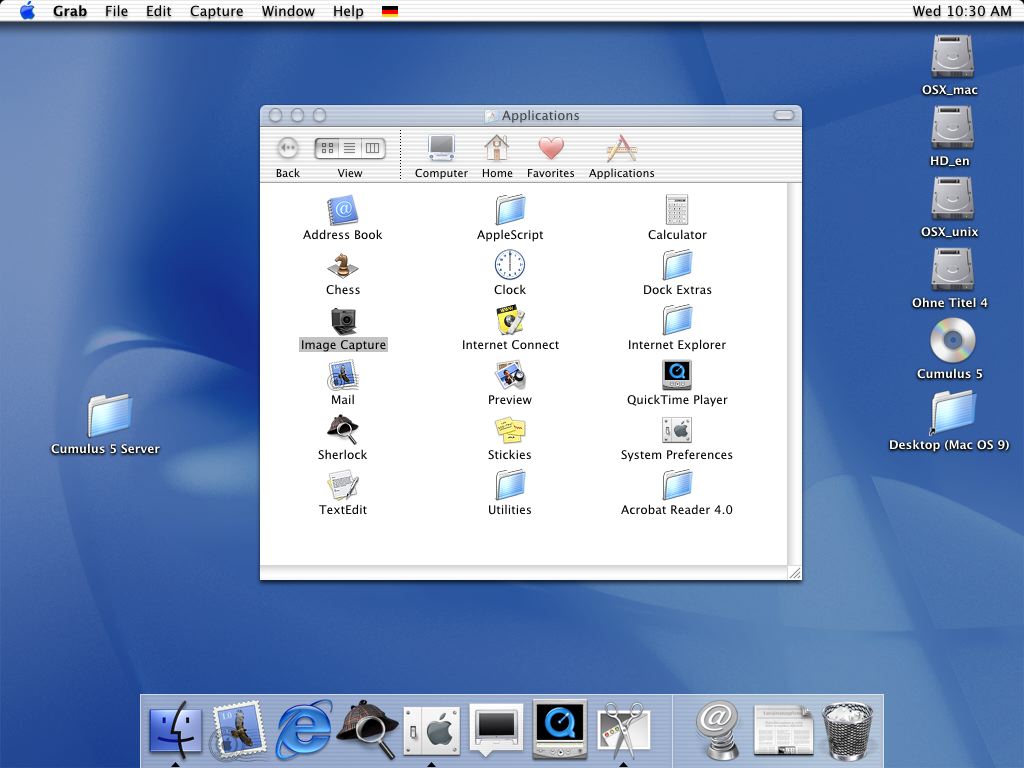Open the Window menu
This screenshot has height=768, width=1024.
[288, 11]
